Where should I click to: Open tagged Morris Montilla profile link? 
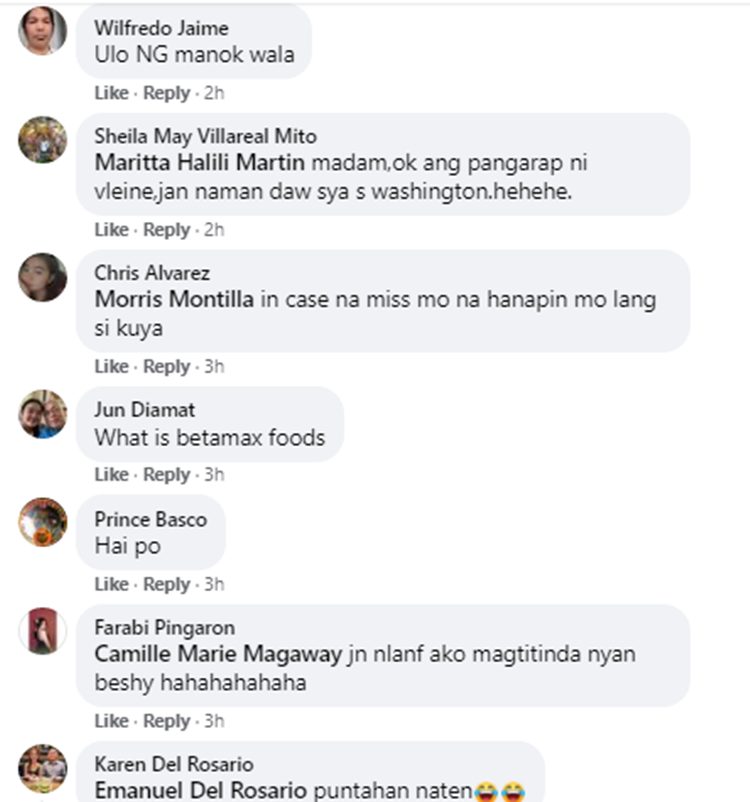click(174, 299)
